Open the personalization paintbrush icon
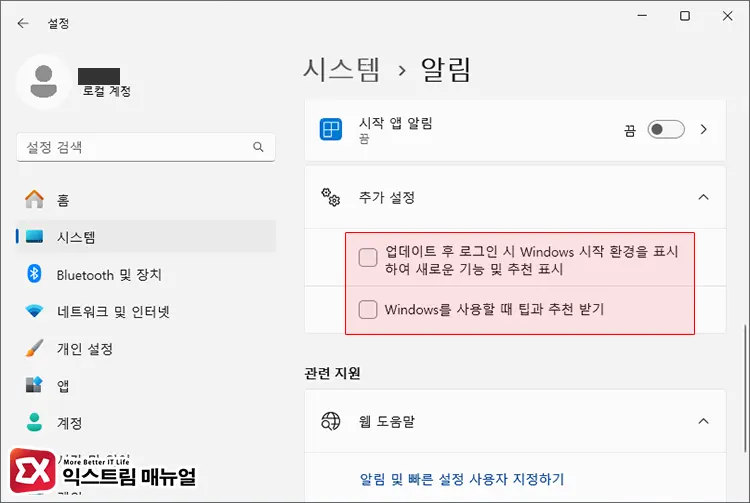Screen dimensions: 750x503 click(34, 349)
